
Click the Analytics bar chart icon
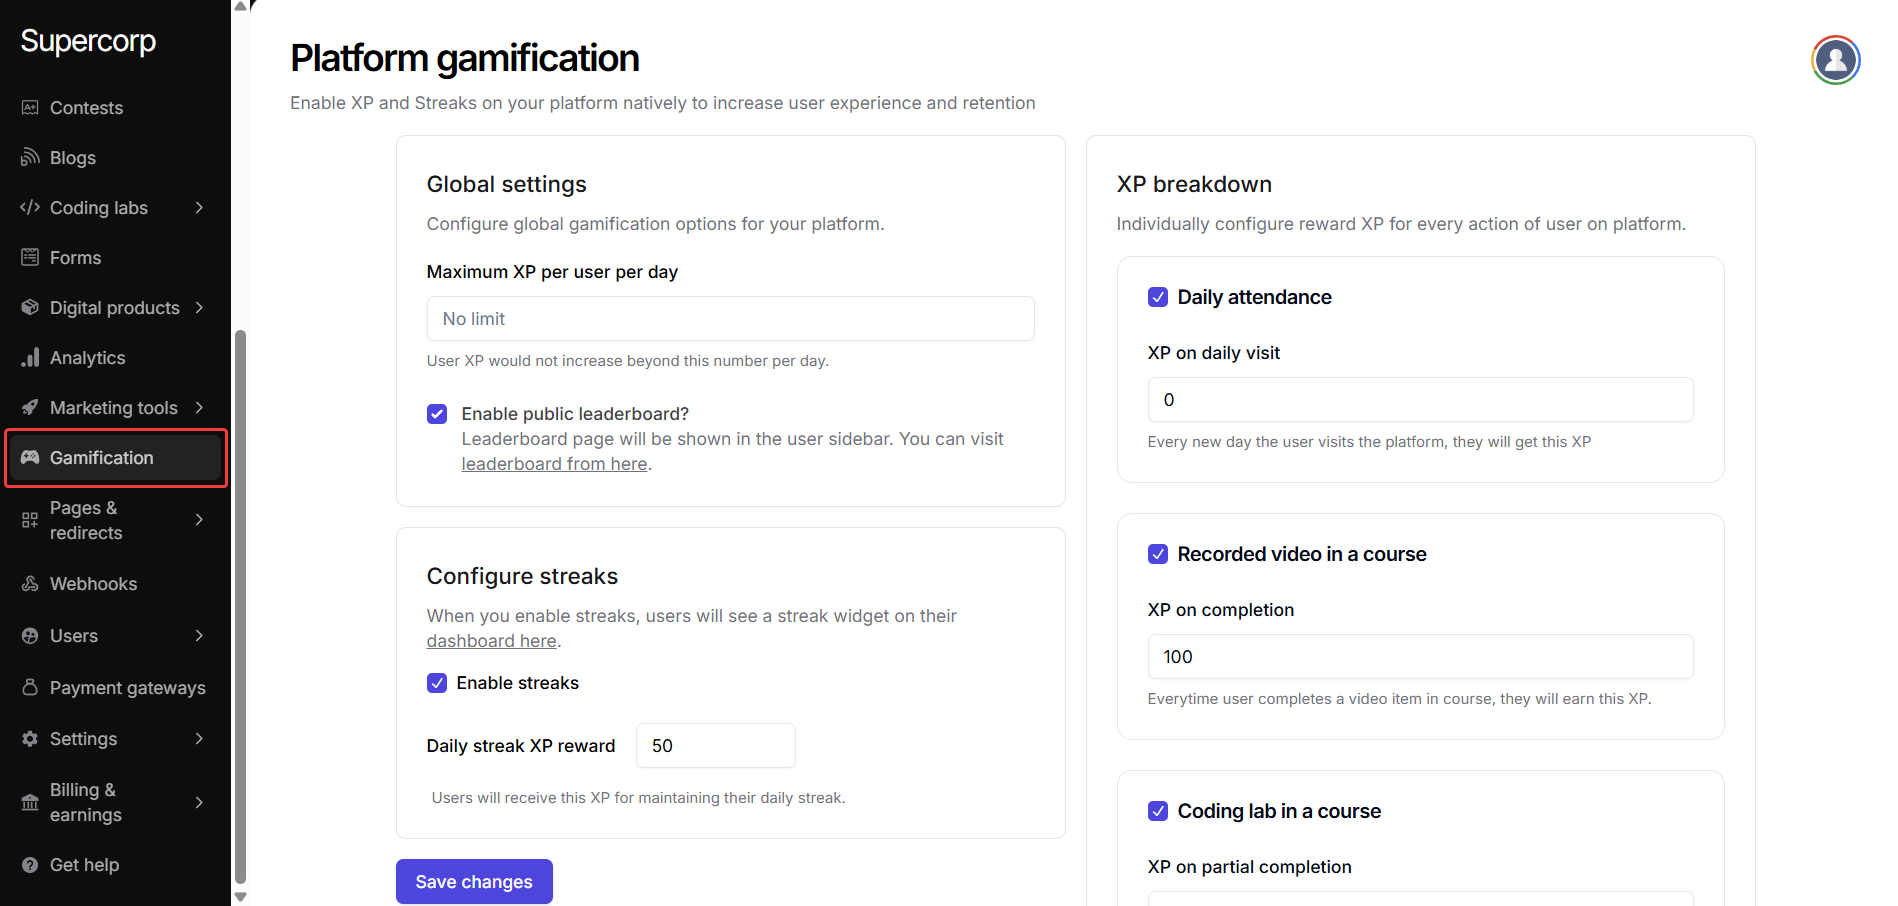30,358
